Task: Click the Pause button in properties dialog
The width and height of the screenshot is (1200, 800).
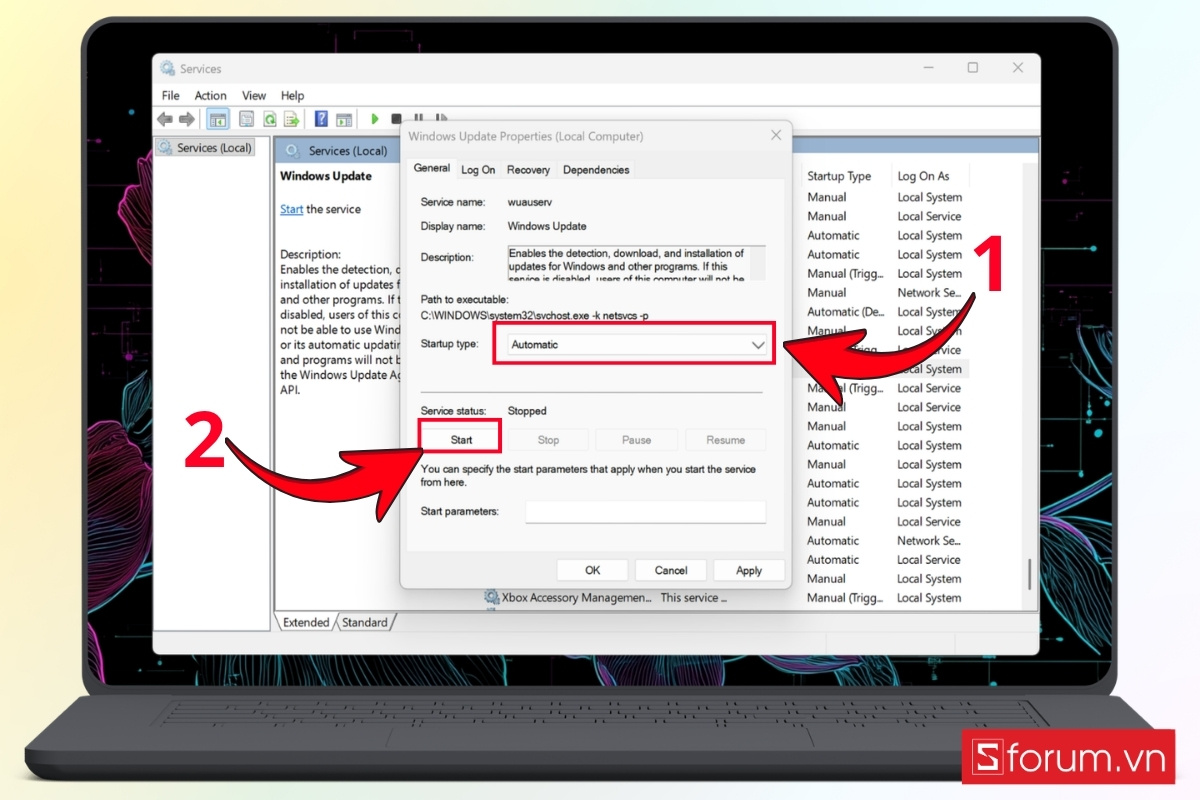Action: [636, 440]
